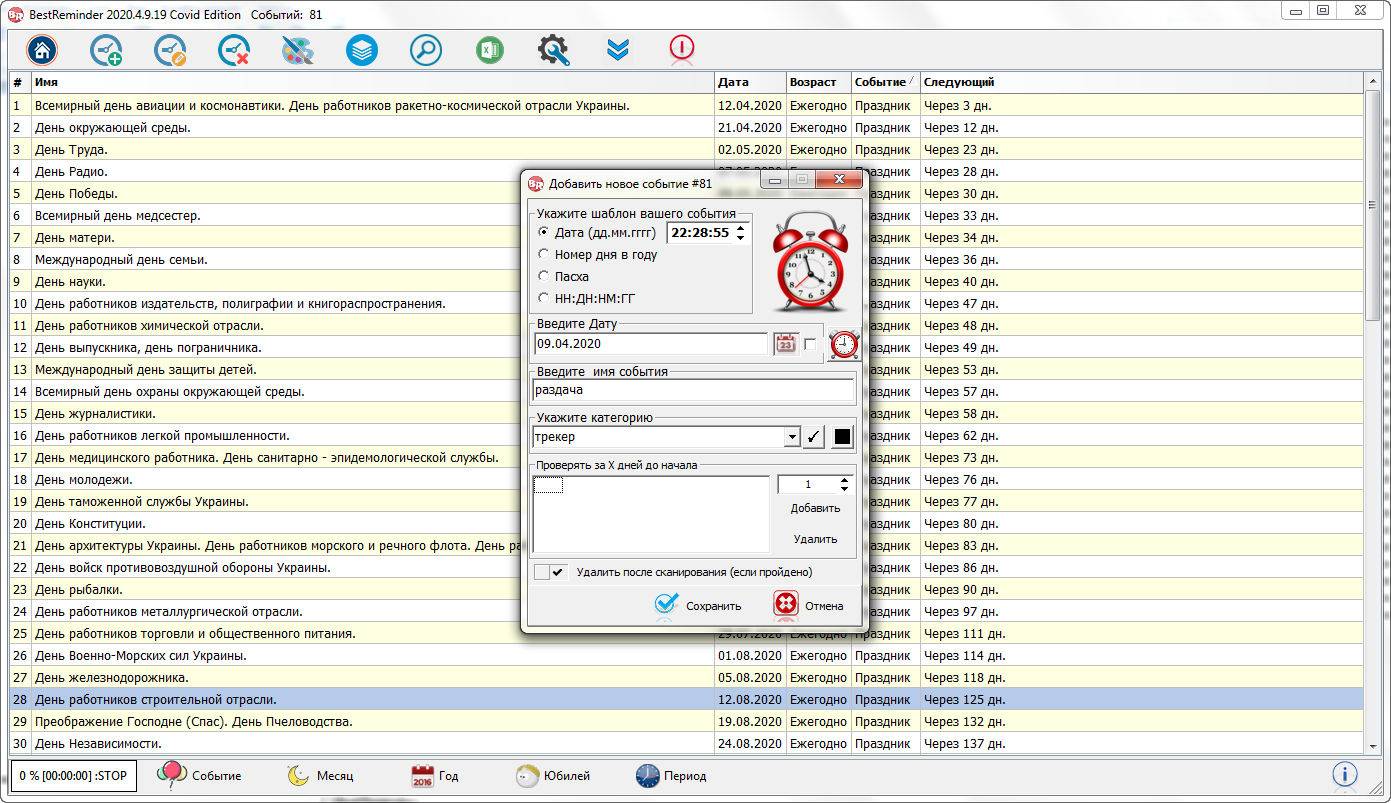Click the info icon in status bar
Screen dimensions: 1391x803
coord(1345,774)
